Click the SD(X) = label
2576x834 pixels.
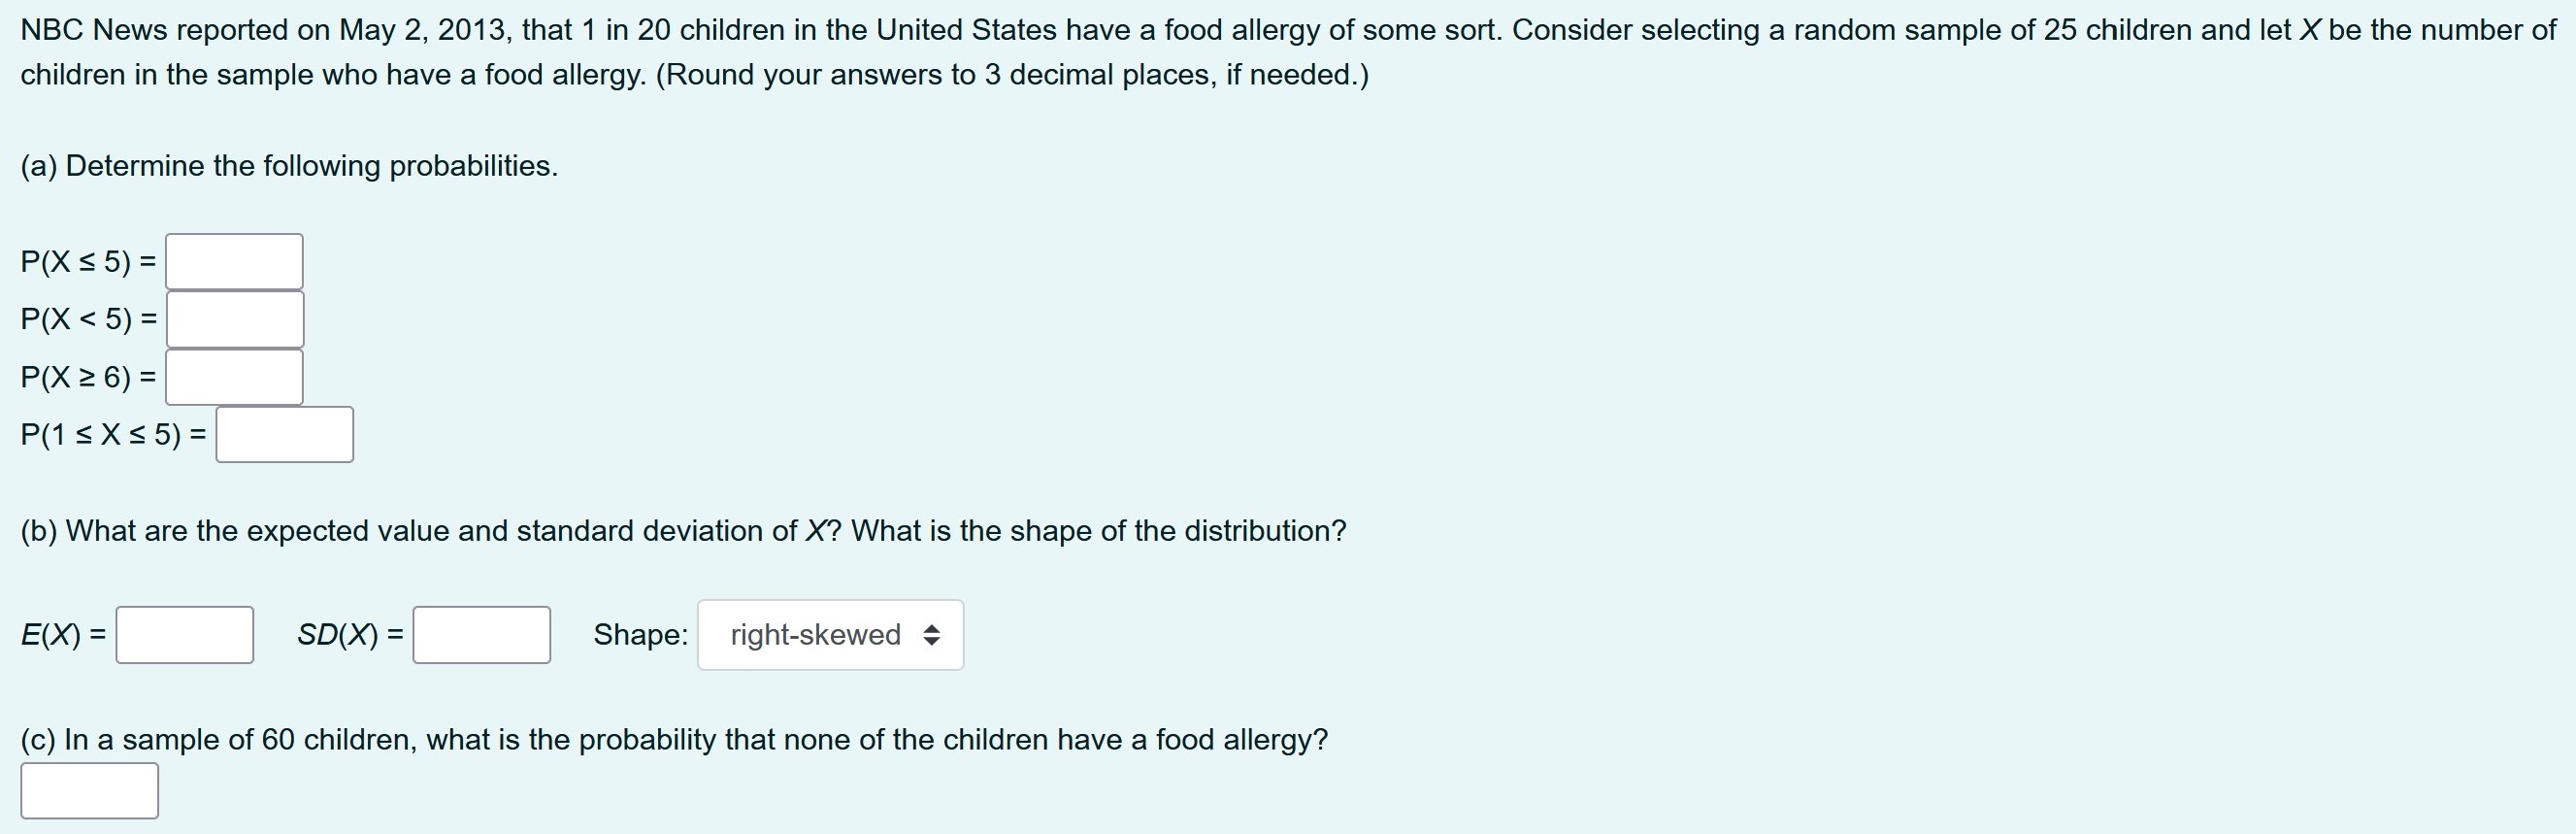tap(348, 634)
